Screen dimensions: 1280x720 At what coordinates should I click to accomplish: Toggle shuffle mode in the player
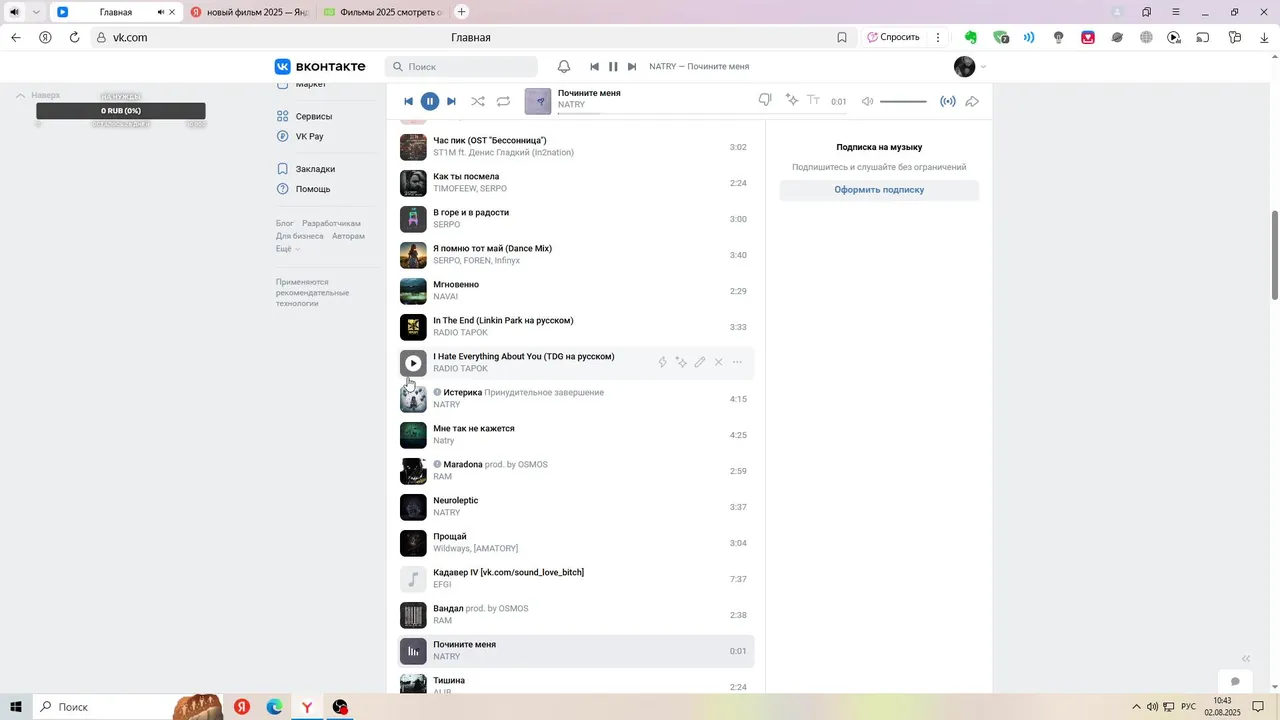pyautogui.click(x=478, y=101)
